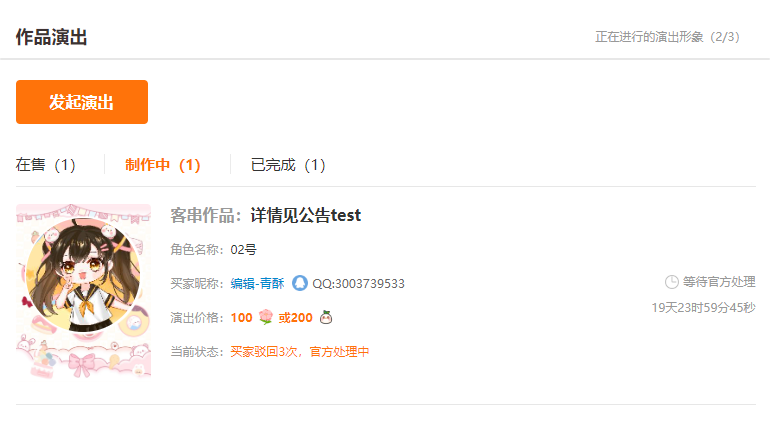Click the pink flower currency icon
Image resolution: width=770 pixels, height=424 pixels.
click(x=266, y=317)
